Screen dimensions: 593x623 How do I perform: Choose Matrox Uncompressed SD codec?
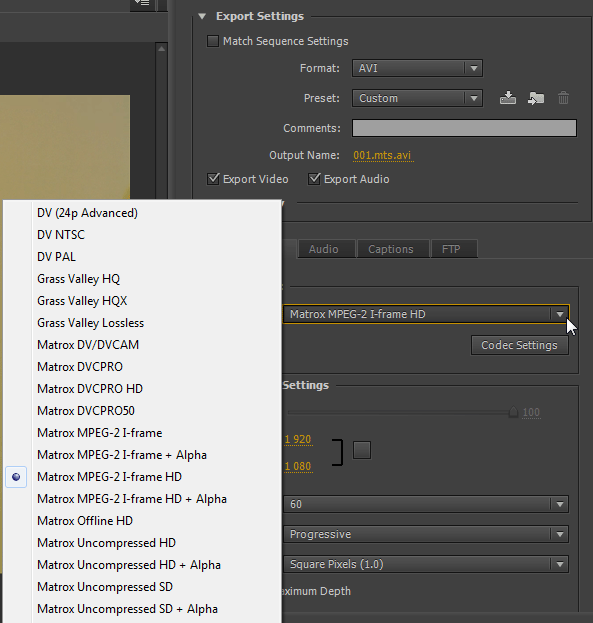tap(105, 587)
